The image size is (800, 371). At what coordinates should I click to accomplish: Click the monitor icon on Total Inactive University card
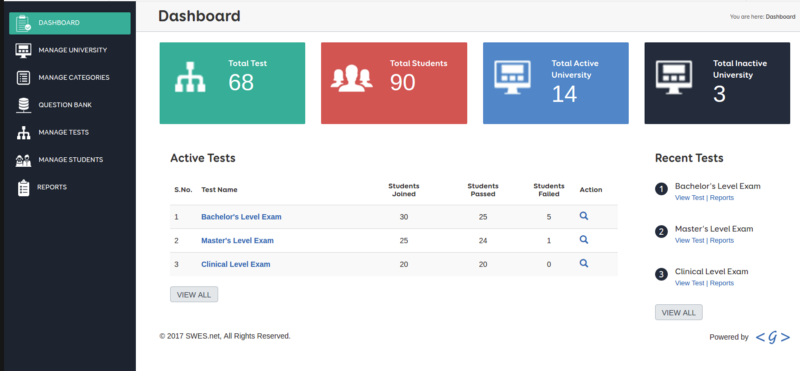pos(674,77)
